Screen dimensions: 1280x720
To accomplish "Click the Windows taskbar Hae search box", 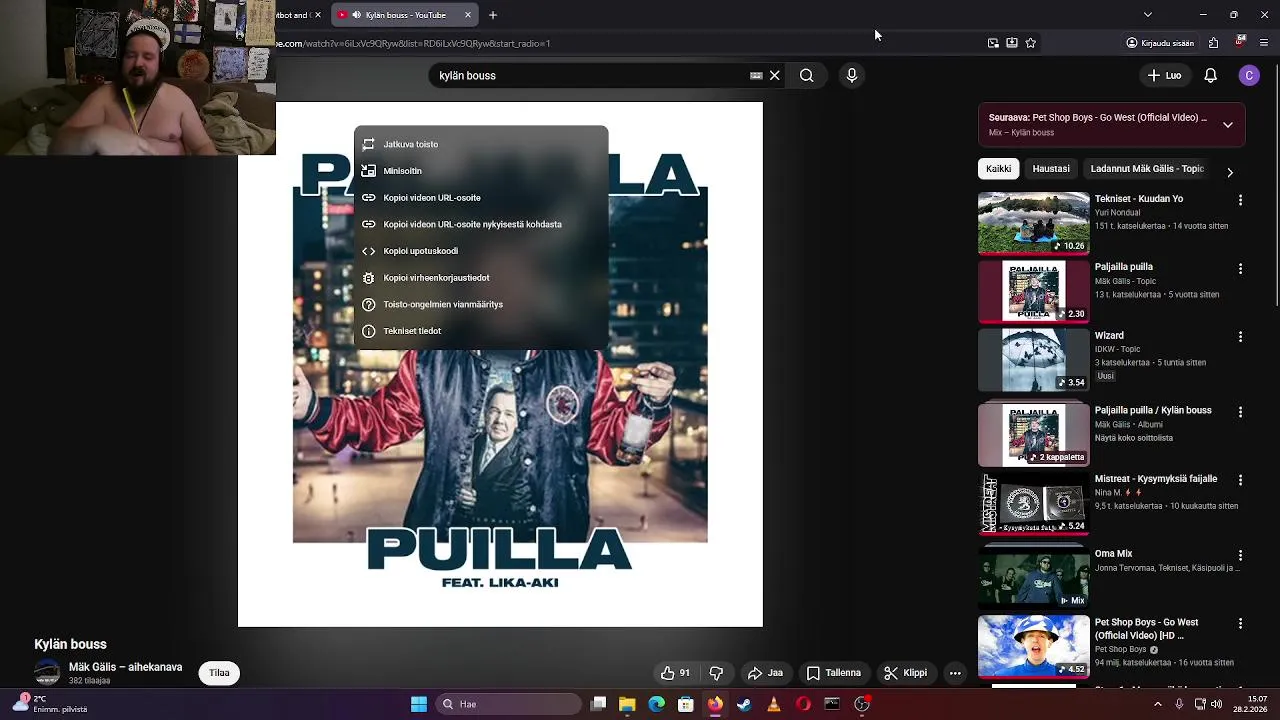I will coord(509,704).
